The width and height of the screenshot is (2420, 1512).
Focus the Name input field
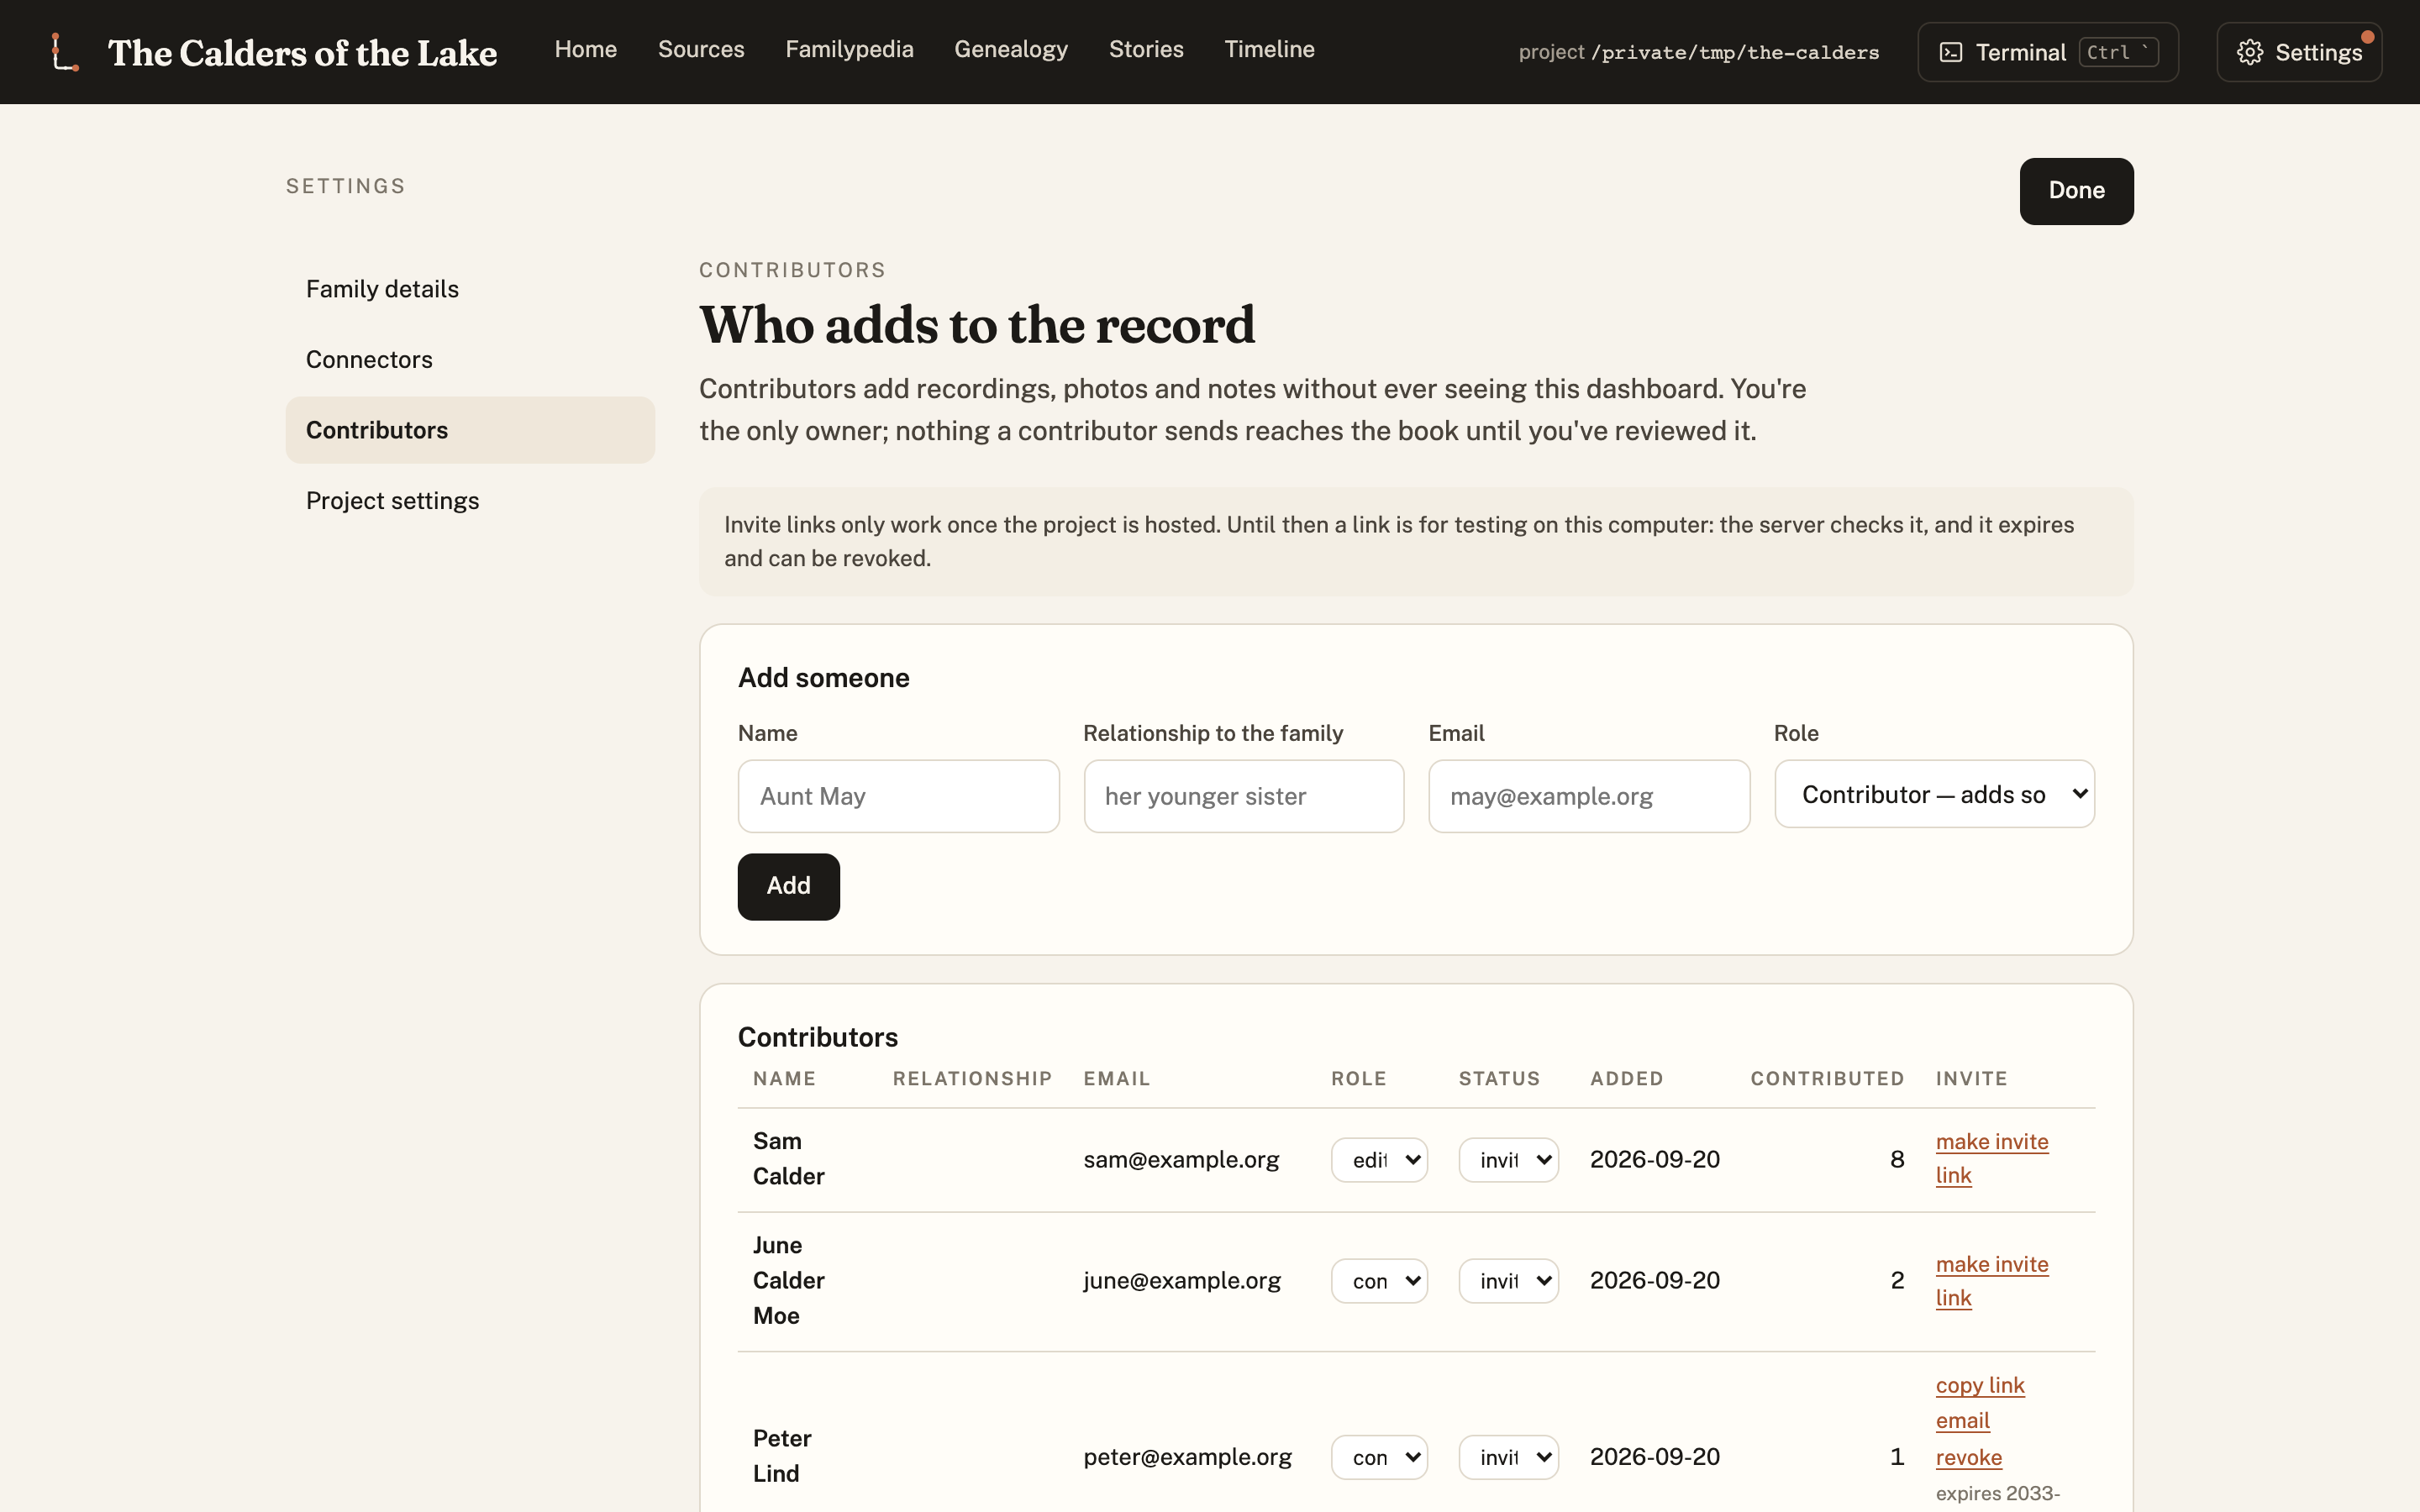click(x=898, y=796)
